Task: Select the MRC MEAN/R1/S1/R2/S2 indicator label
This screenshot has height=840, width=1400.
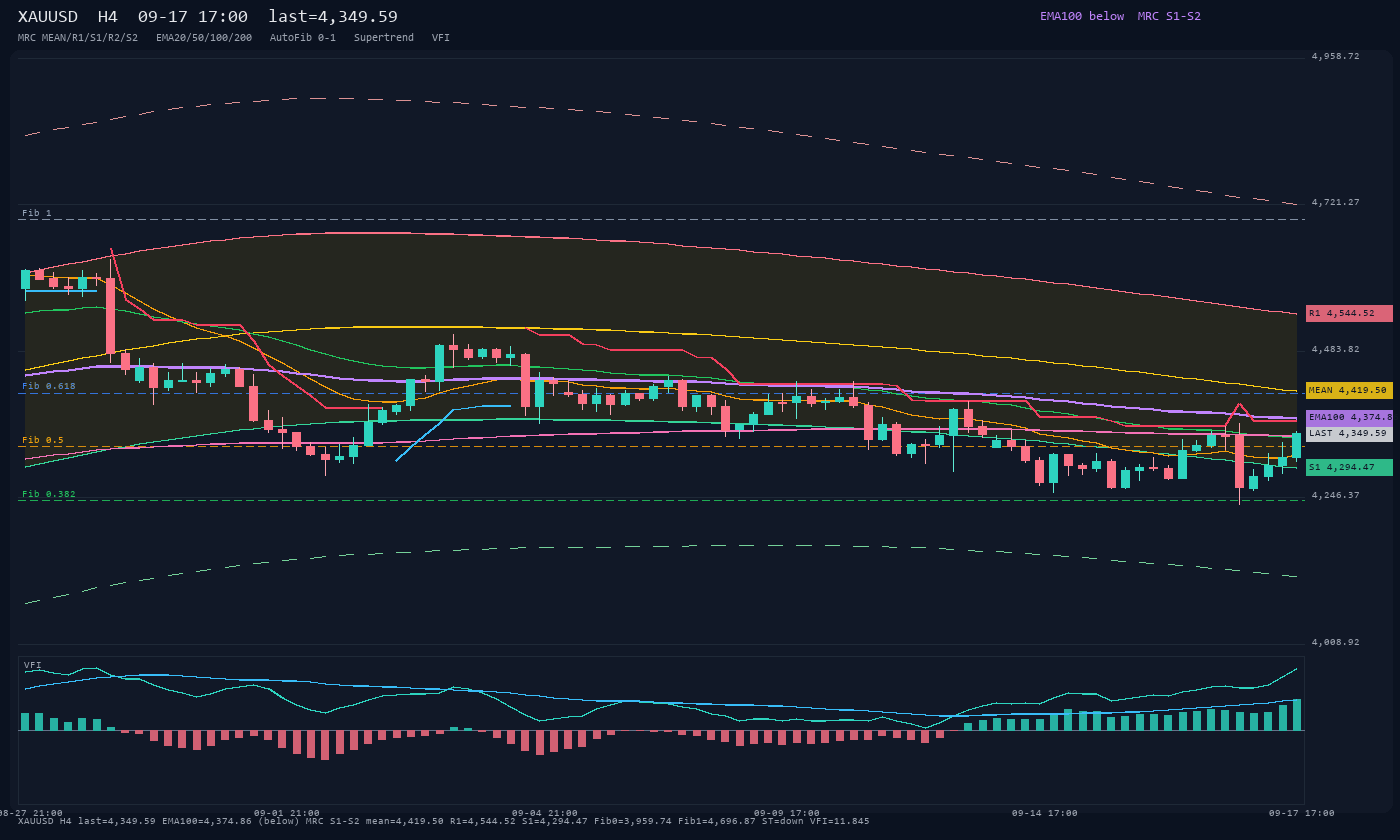Action: [x=78, y=38]
